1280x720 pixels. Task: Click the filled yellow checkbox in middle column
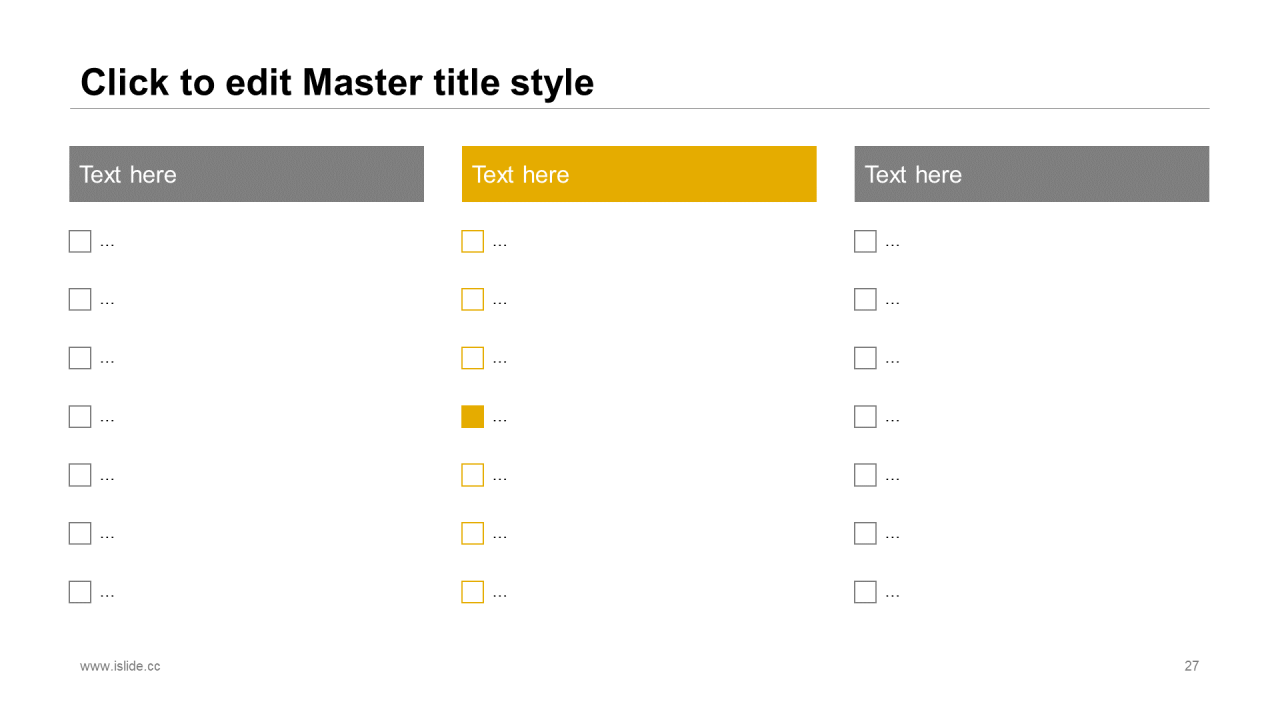[x=472, y=417]
